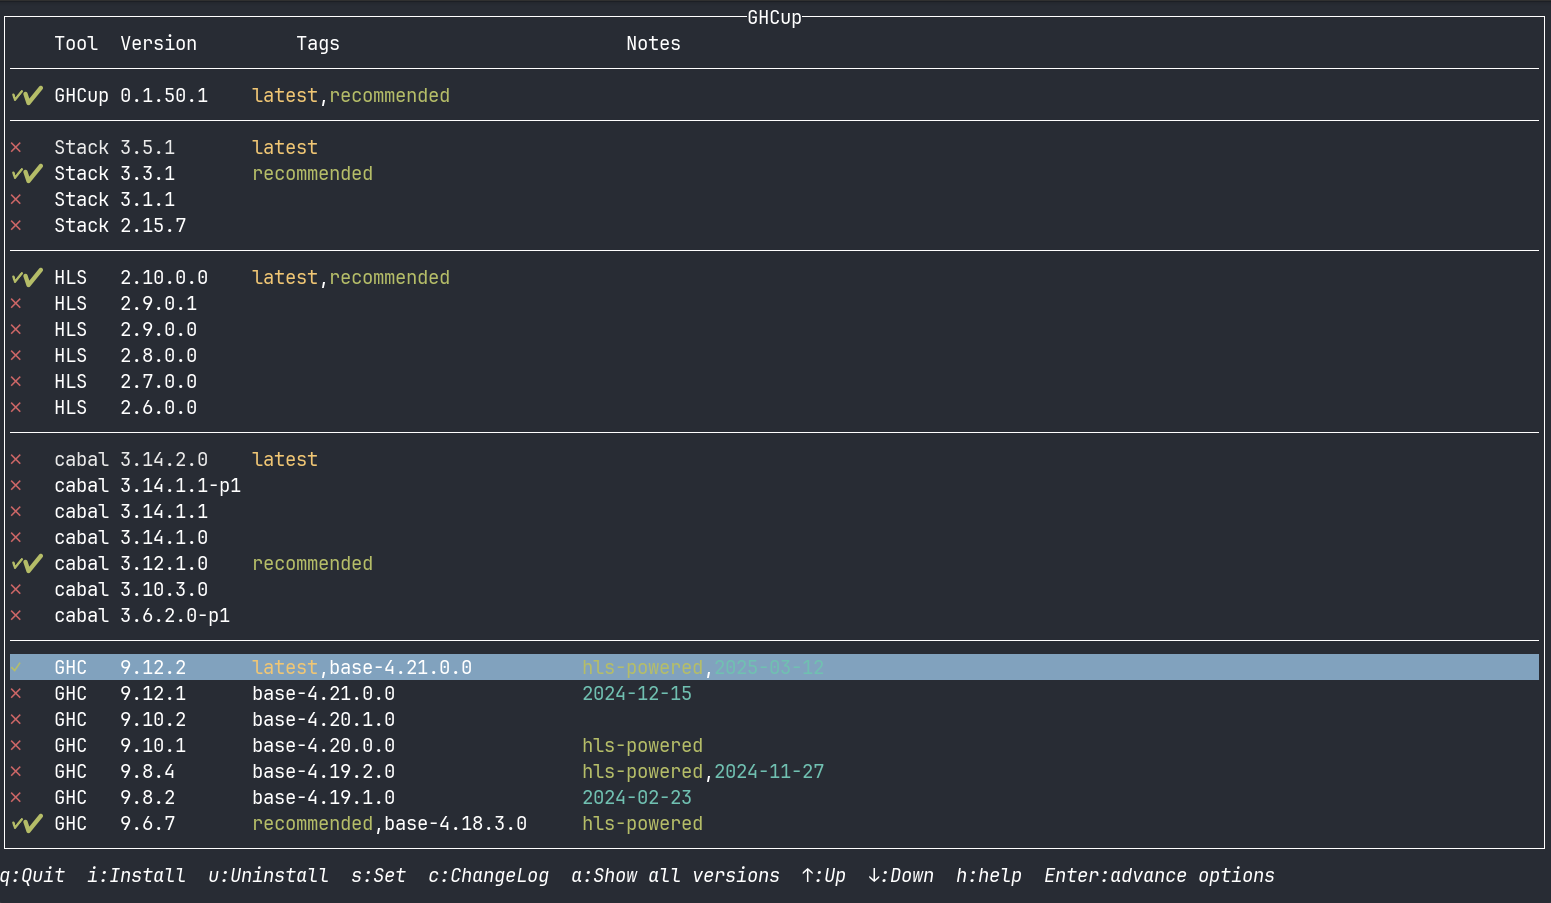
Task: Click the Tool column header
Action: pyautogui.click(x=76, y=44)
